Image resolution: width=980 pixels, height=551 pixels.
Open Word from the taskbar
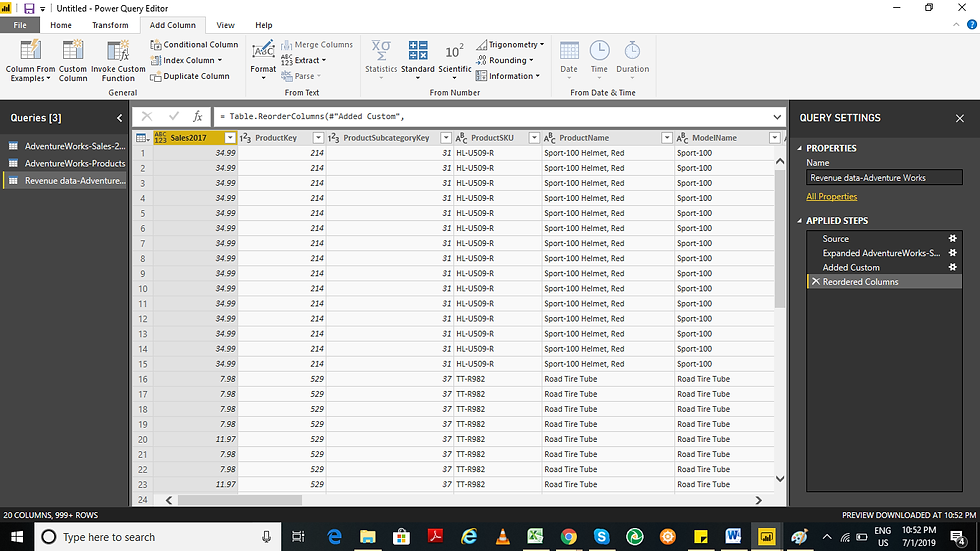[733, 537]
